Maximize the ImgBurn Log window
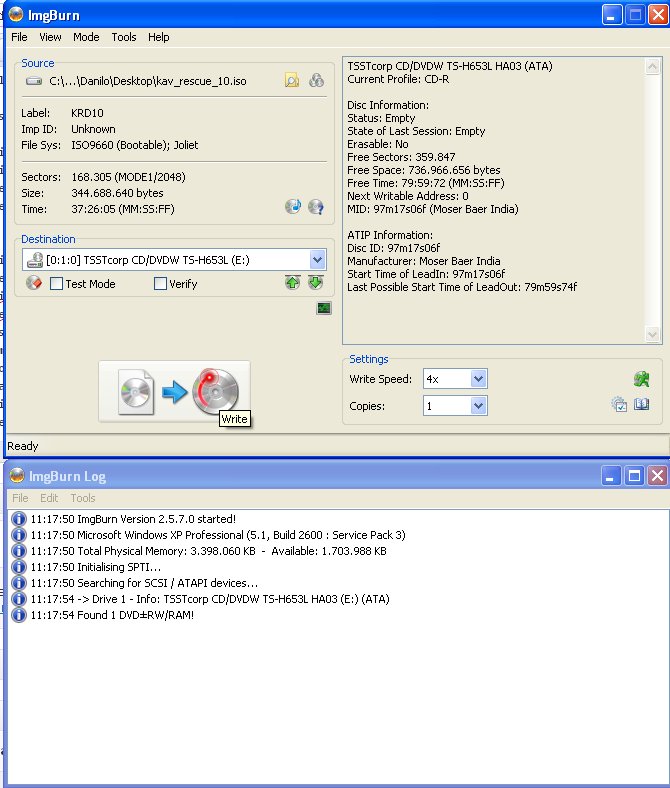Viewport: 670px width, 788px height. 634,475
